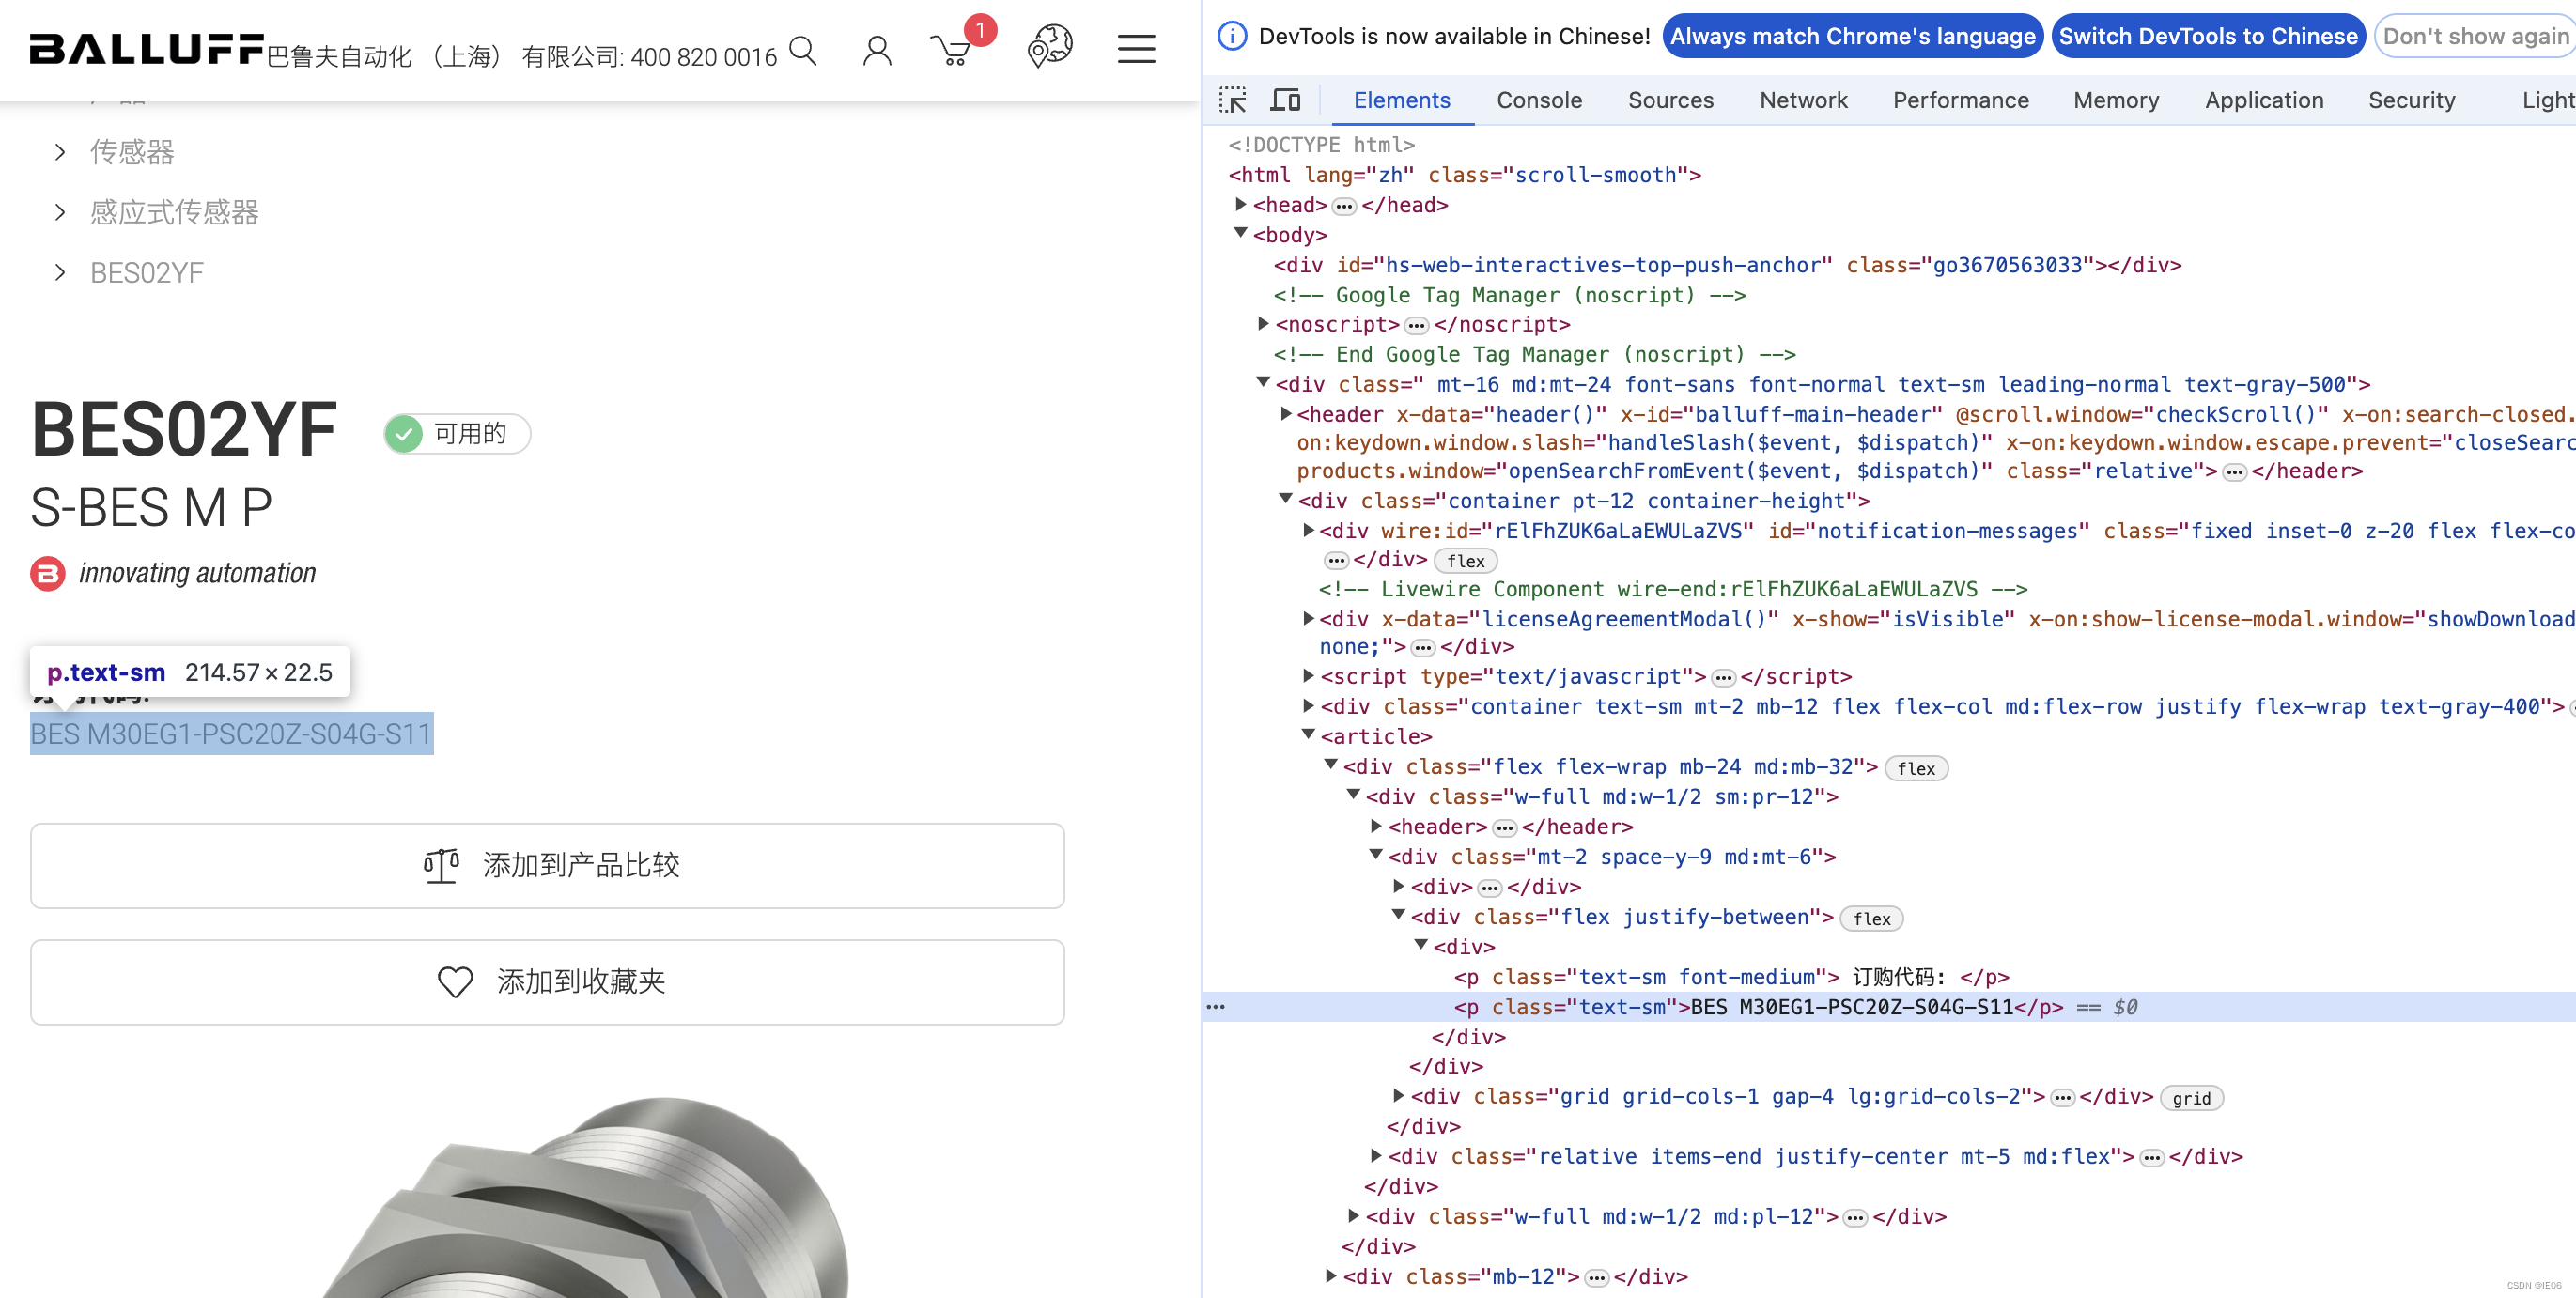
Task: Expand the head element node
Action: pos(1241,205)
